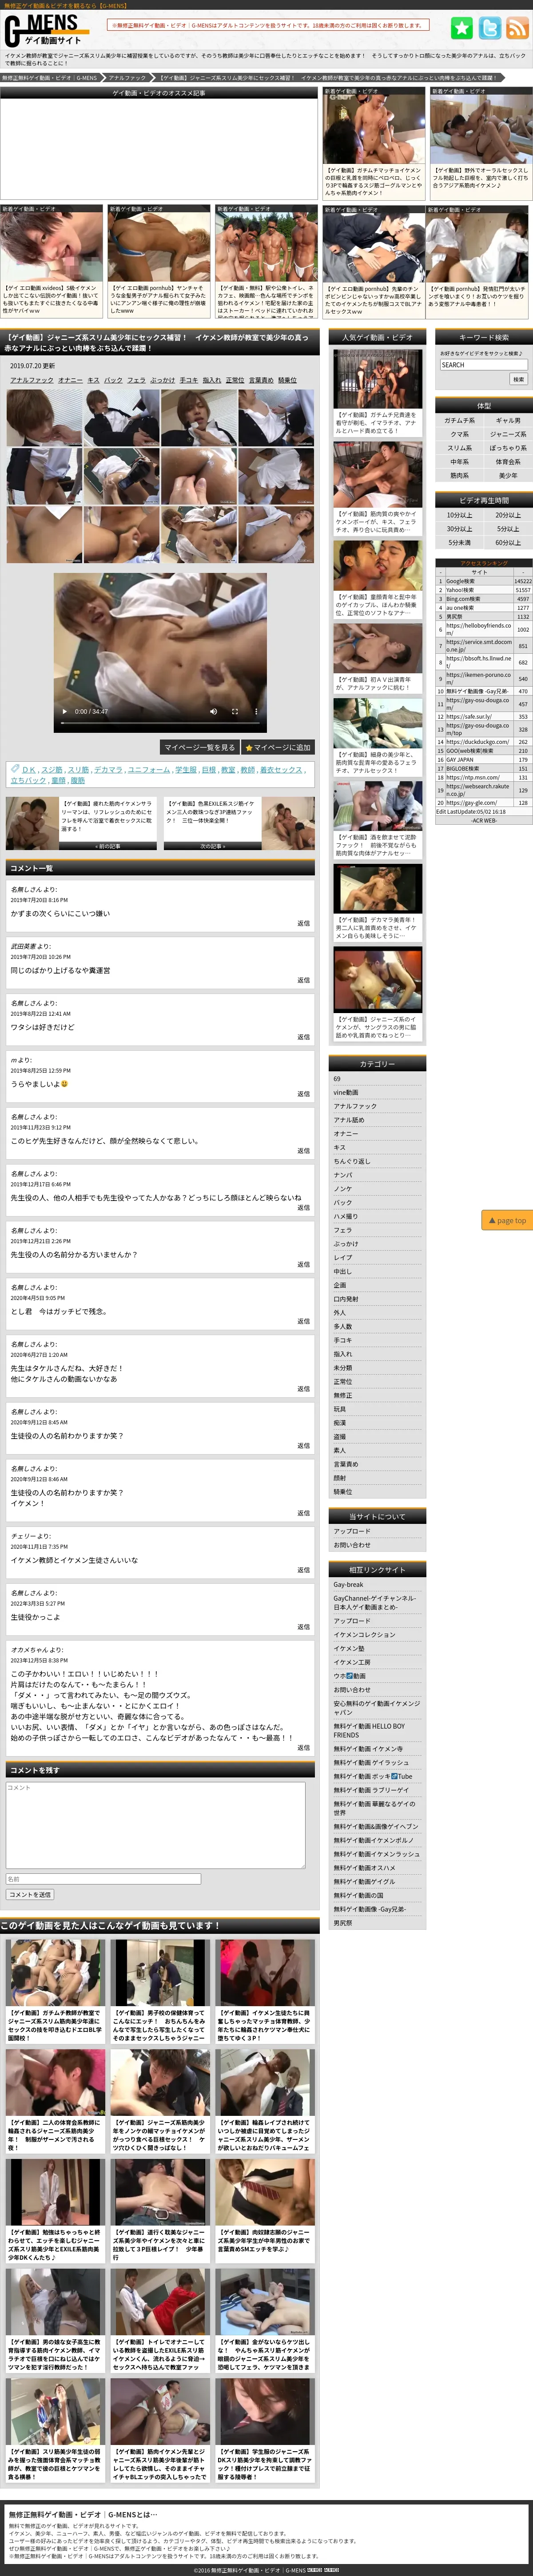Screen dimensions: 533x2576
Task: Select the ギャル男 body type
Action: point(508,421)
